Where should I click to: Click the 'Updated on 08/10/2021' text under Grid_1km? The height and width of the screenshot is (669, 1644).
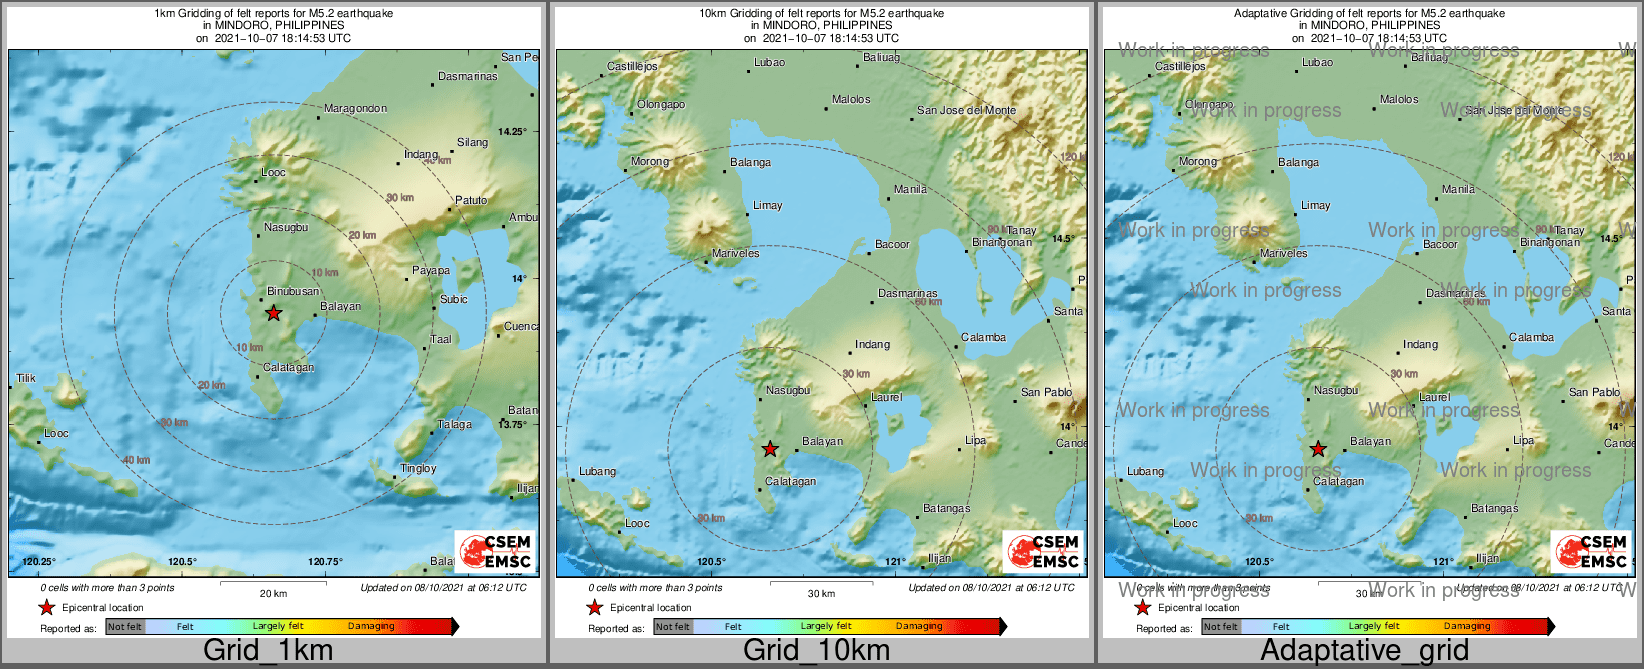pyautogui.click(x=443, y=587)
